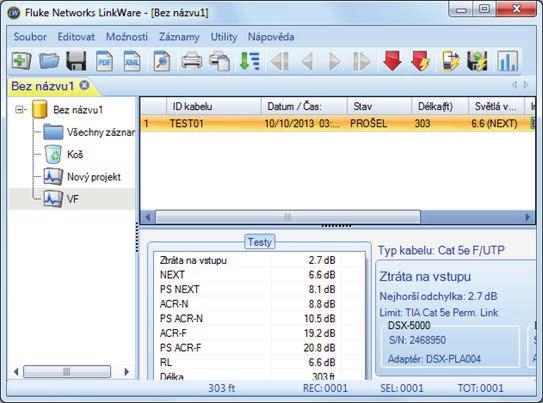Click red arrow with lightning bolt icon

coord(420,61)
